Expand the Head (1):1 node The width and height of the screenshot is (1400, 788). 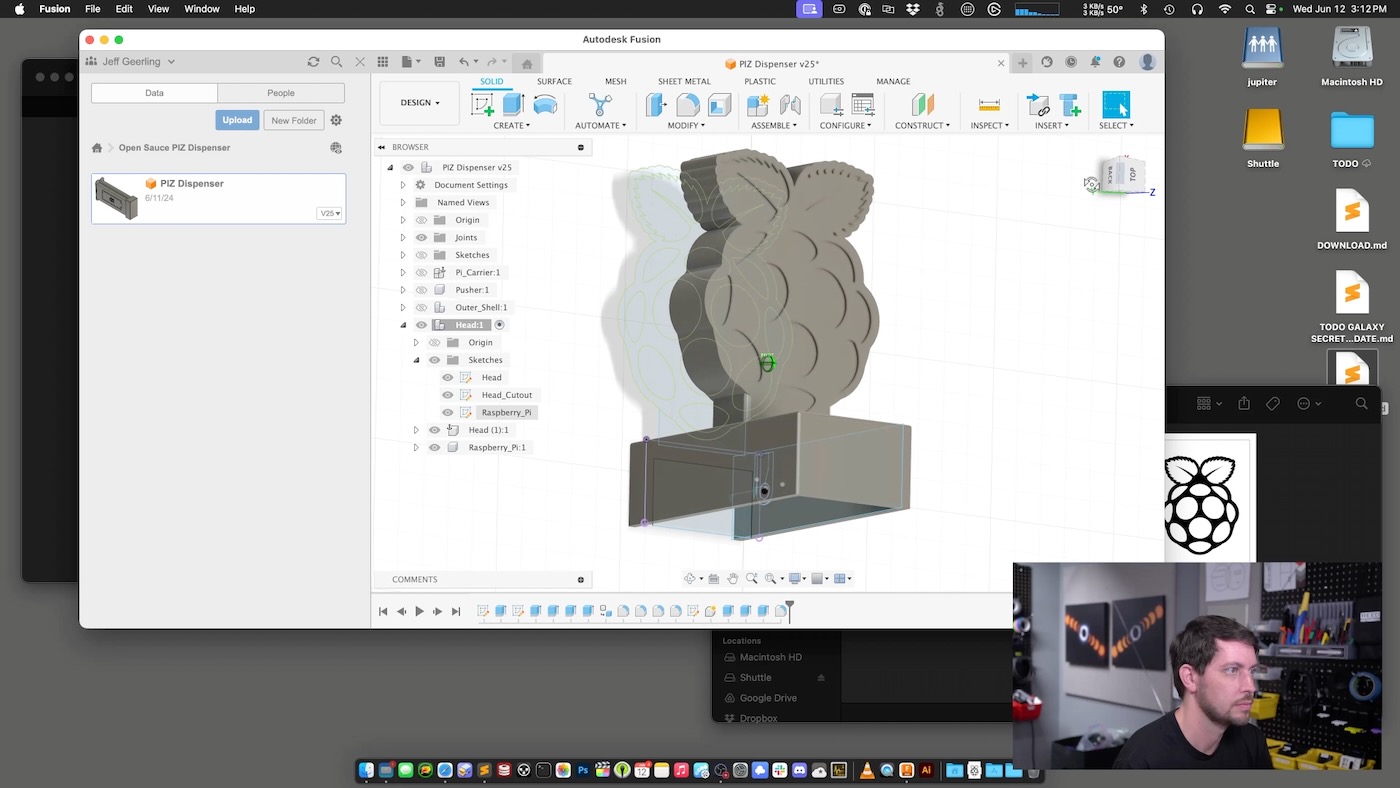[x=416, y=430]
